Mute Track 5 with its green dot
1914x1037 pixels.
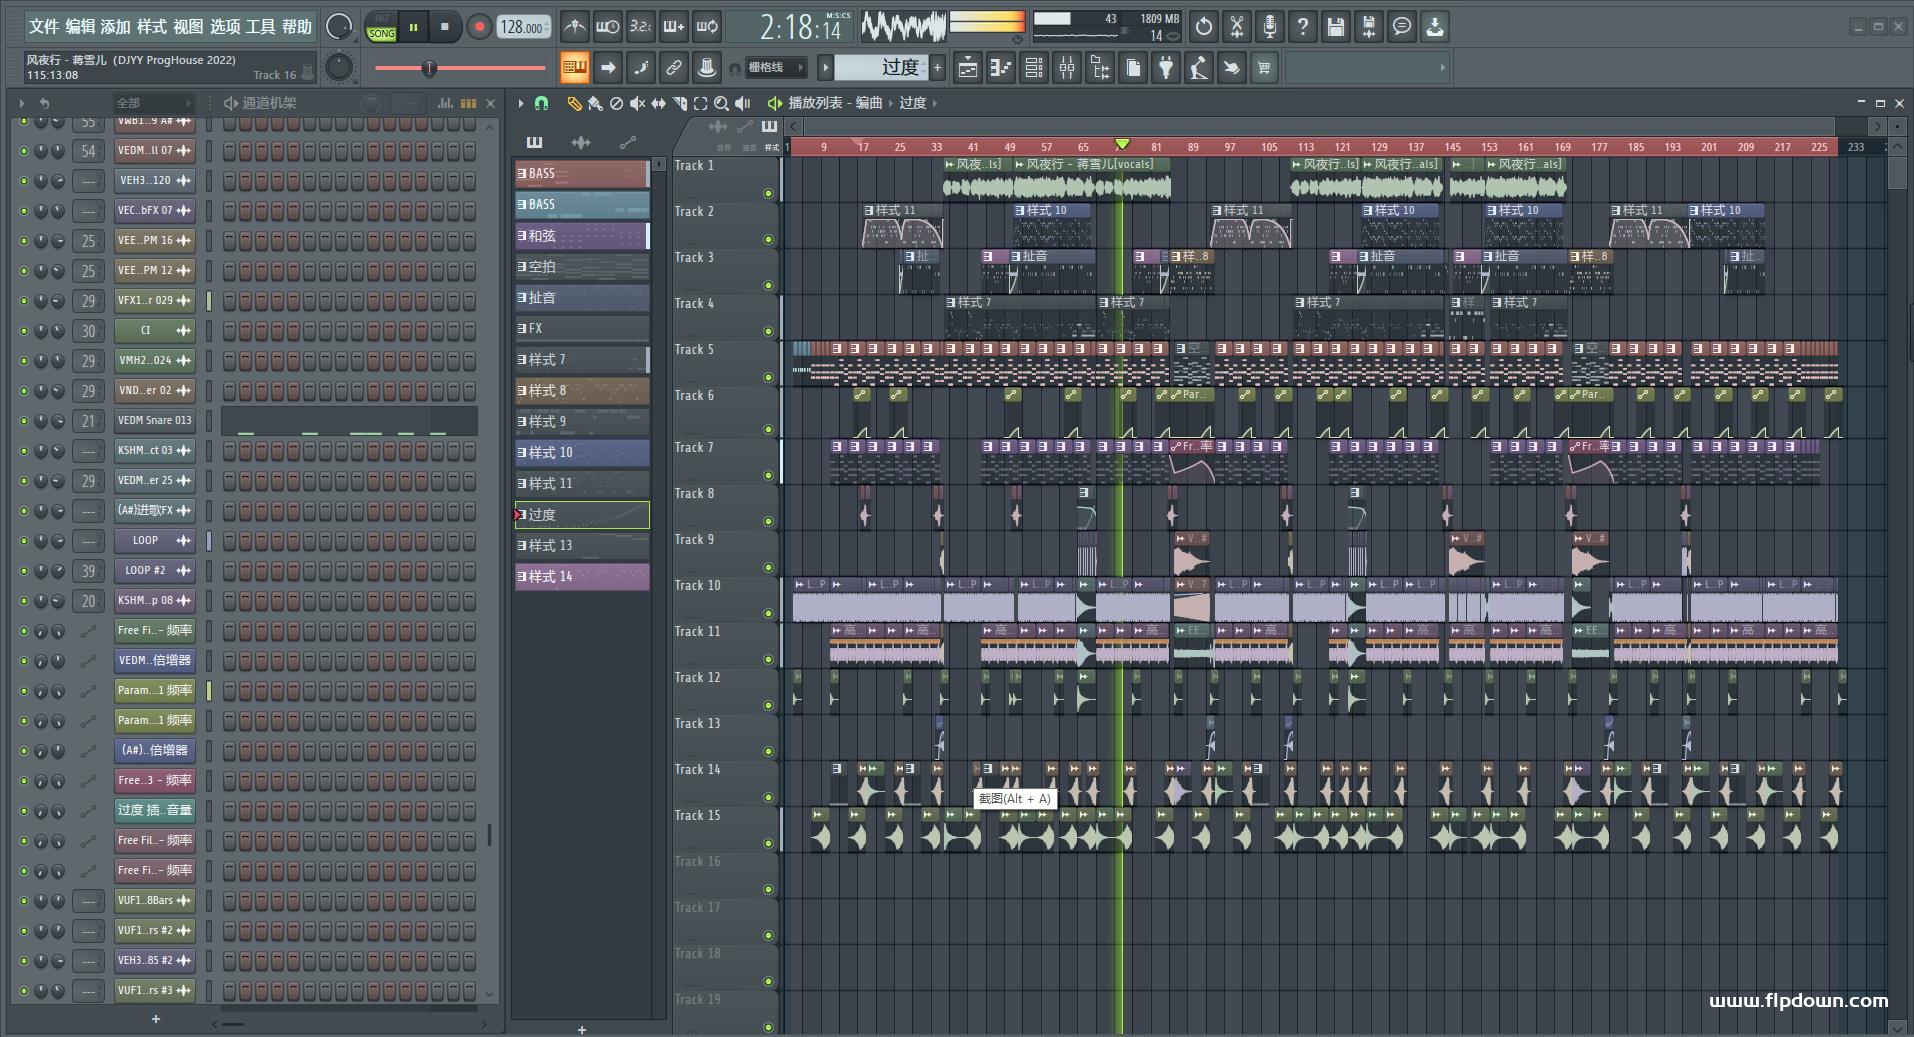[x=768, y=378]
